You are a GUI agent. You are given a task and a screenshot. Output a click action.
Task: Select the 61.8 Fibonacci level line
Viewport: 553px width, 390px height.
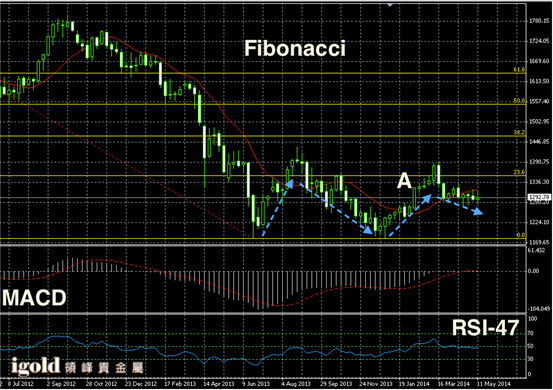point(263,73)
